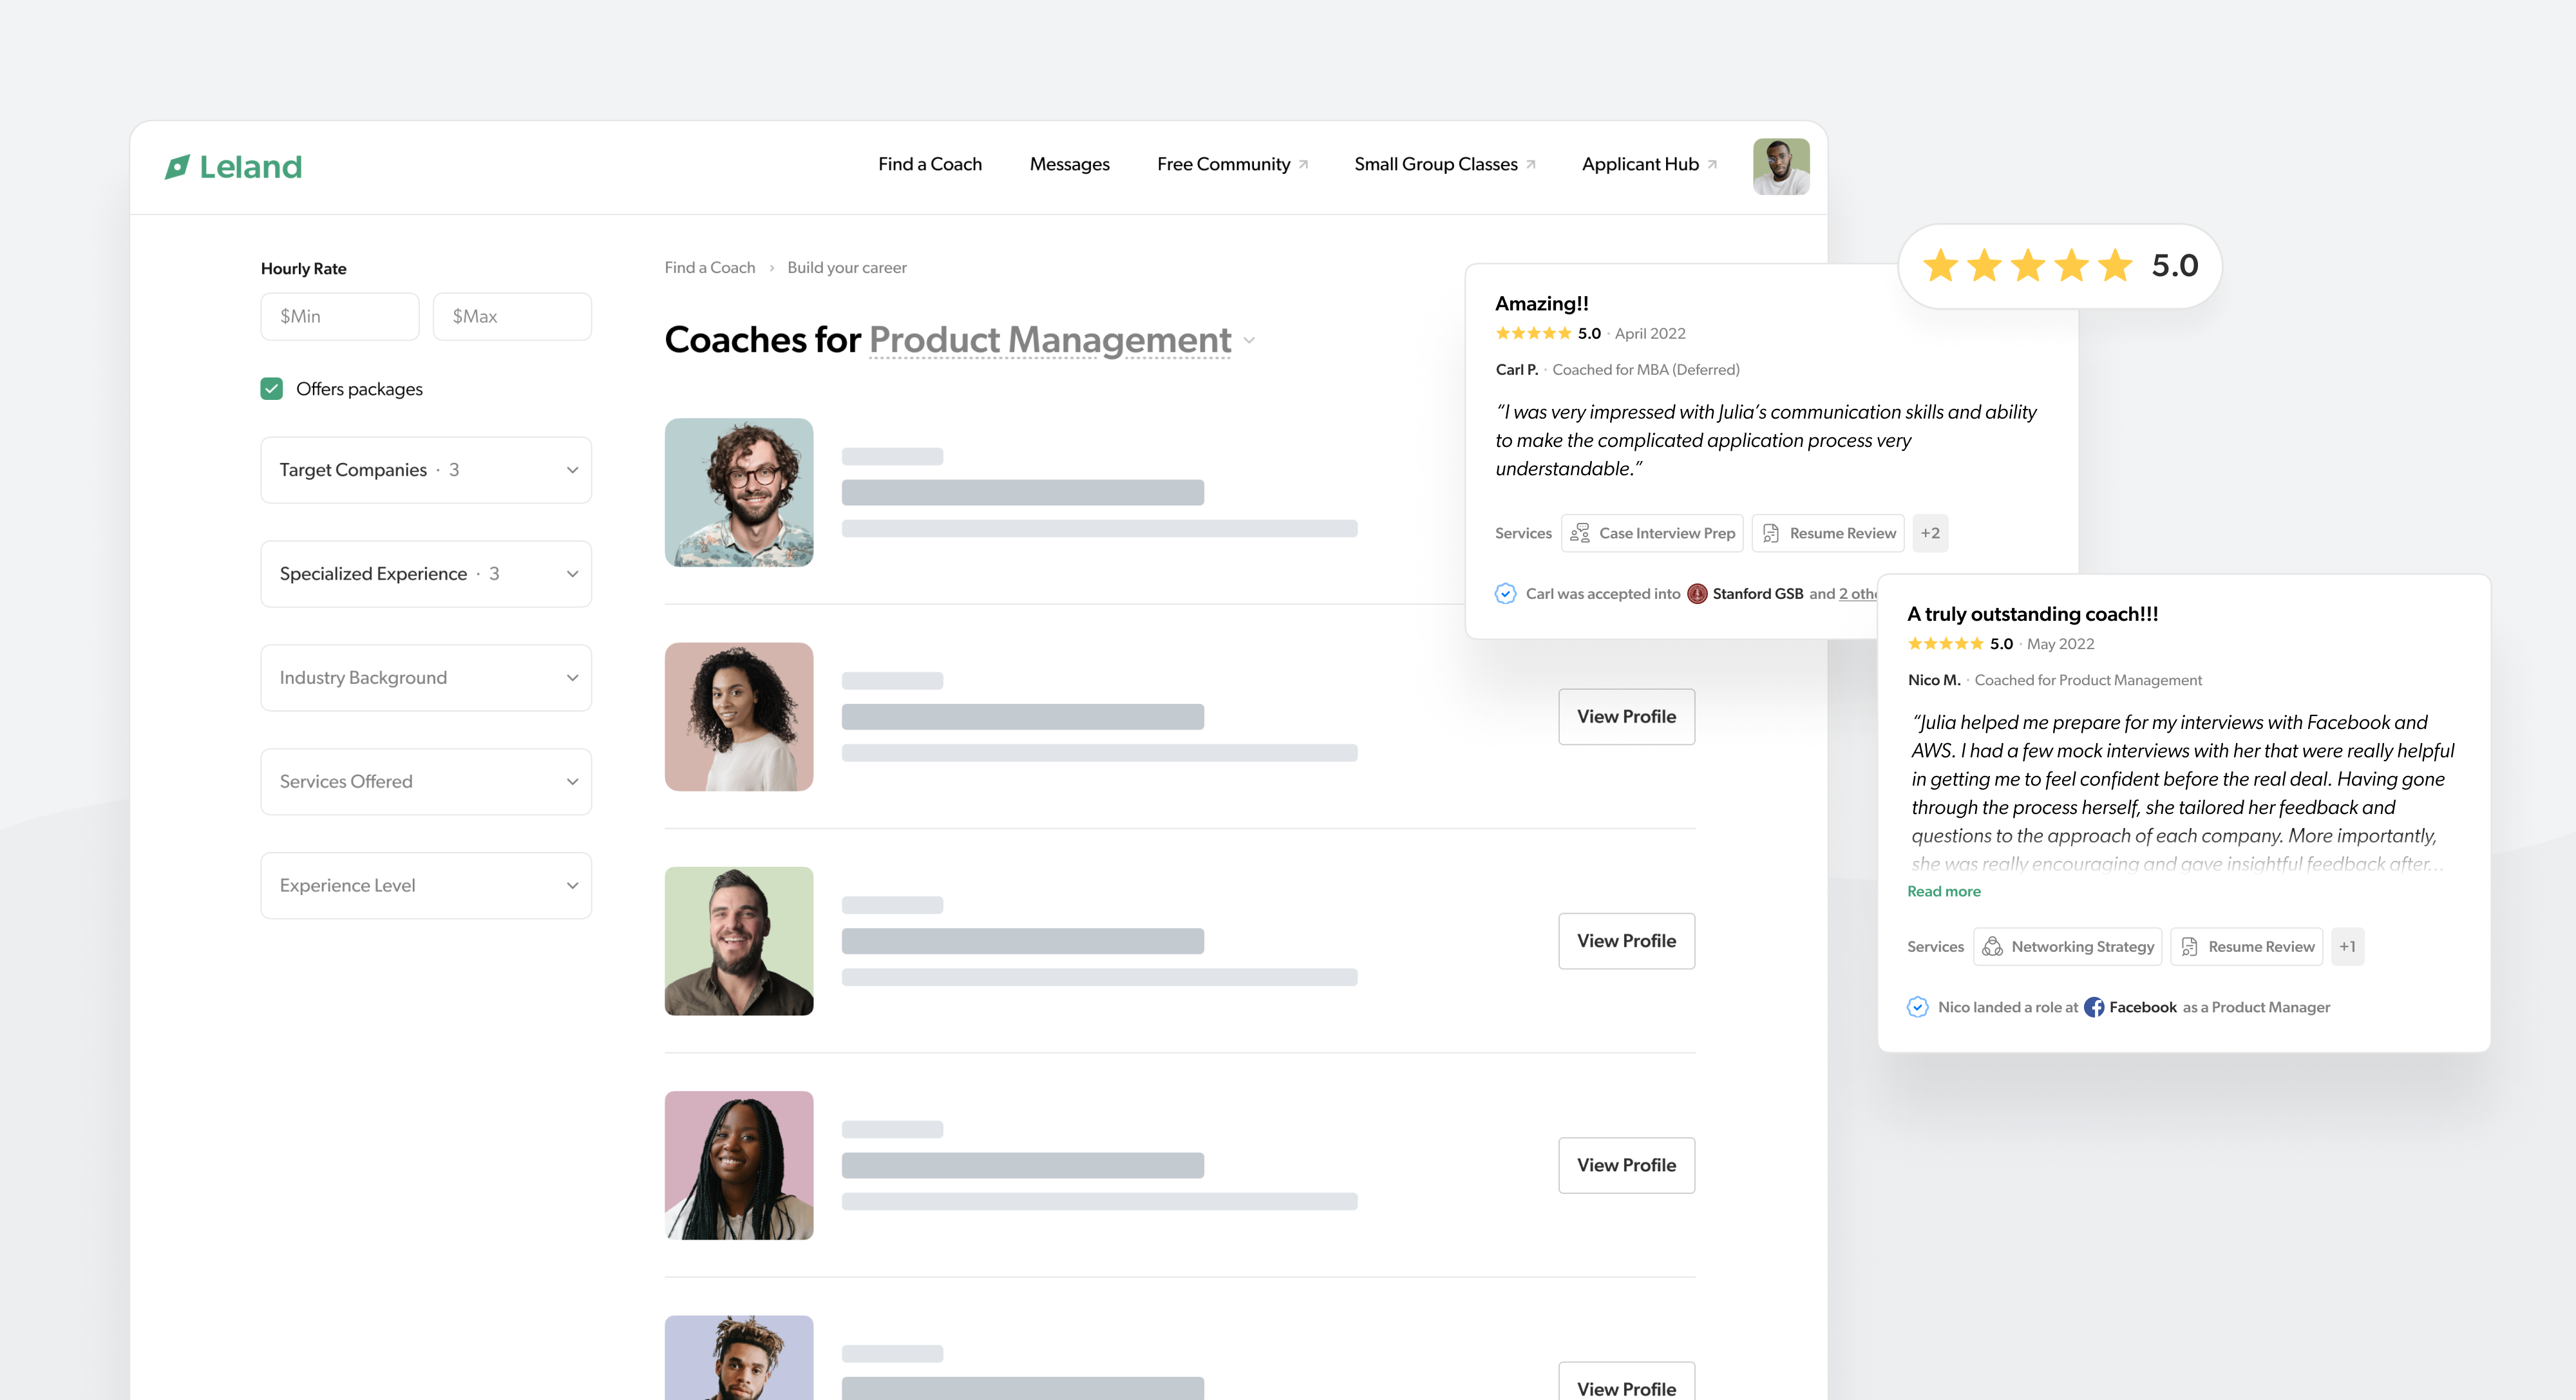Click the Facebook logo icon
This screenshot has width=2576, height=1400.
click(2093, 1007)
